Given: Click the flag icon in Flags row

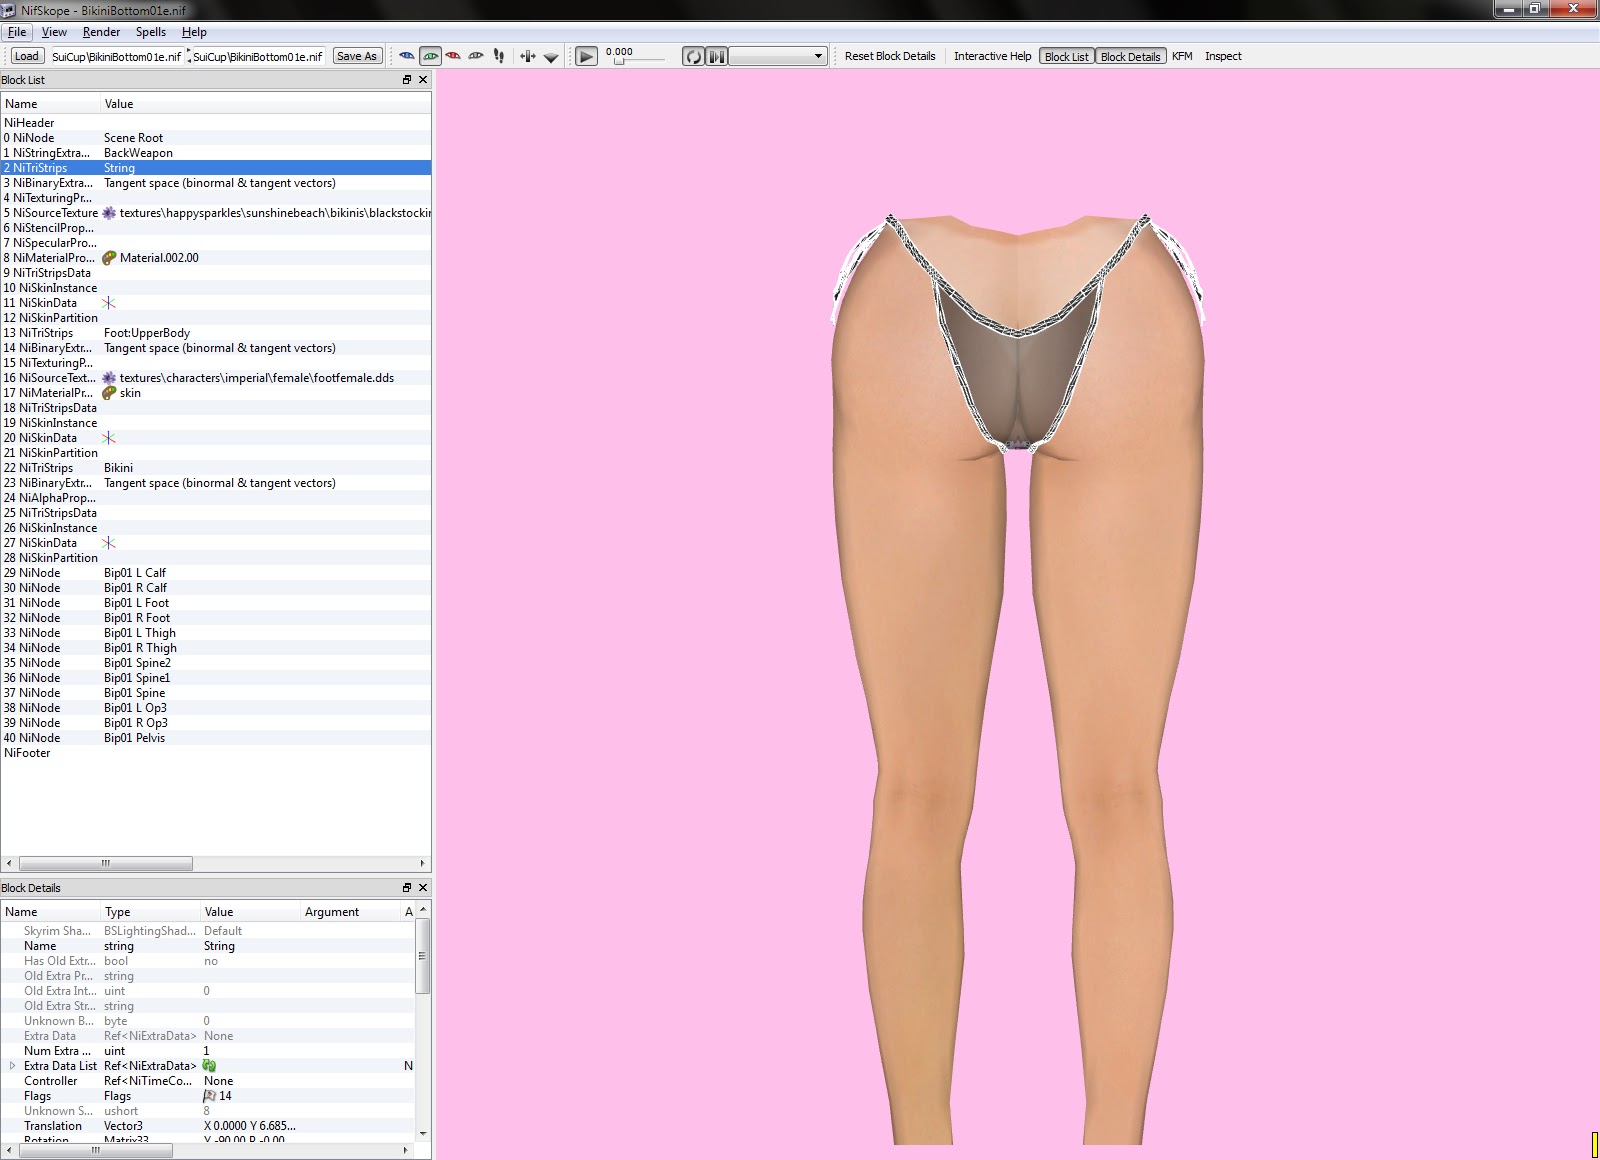Looking at the screenshot, I should click(x=210, y=1096).
